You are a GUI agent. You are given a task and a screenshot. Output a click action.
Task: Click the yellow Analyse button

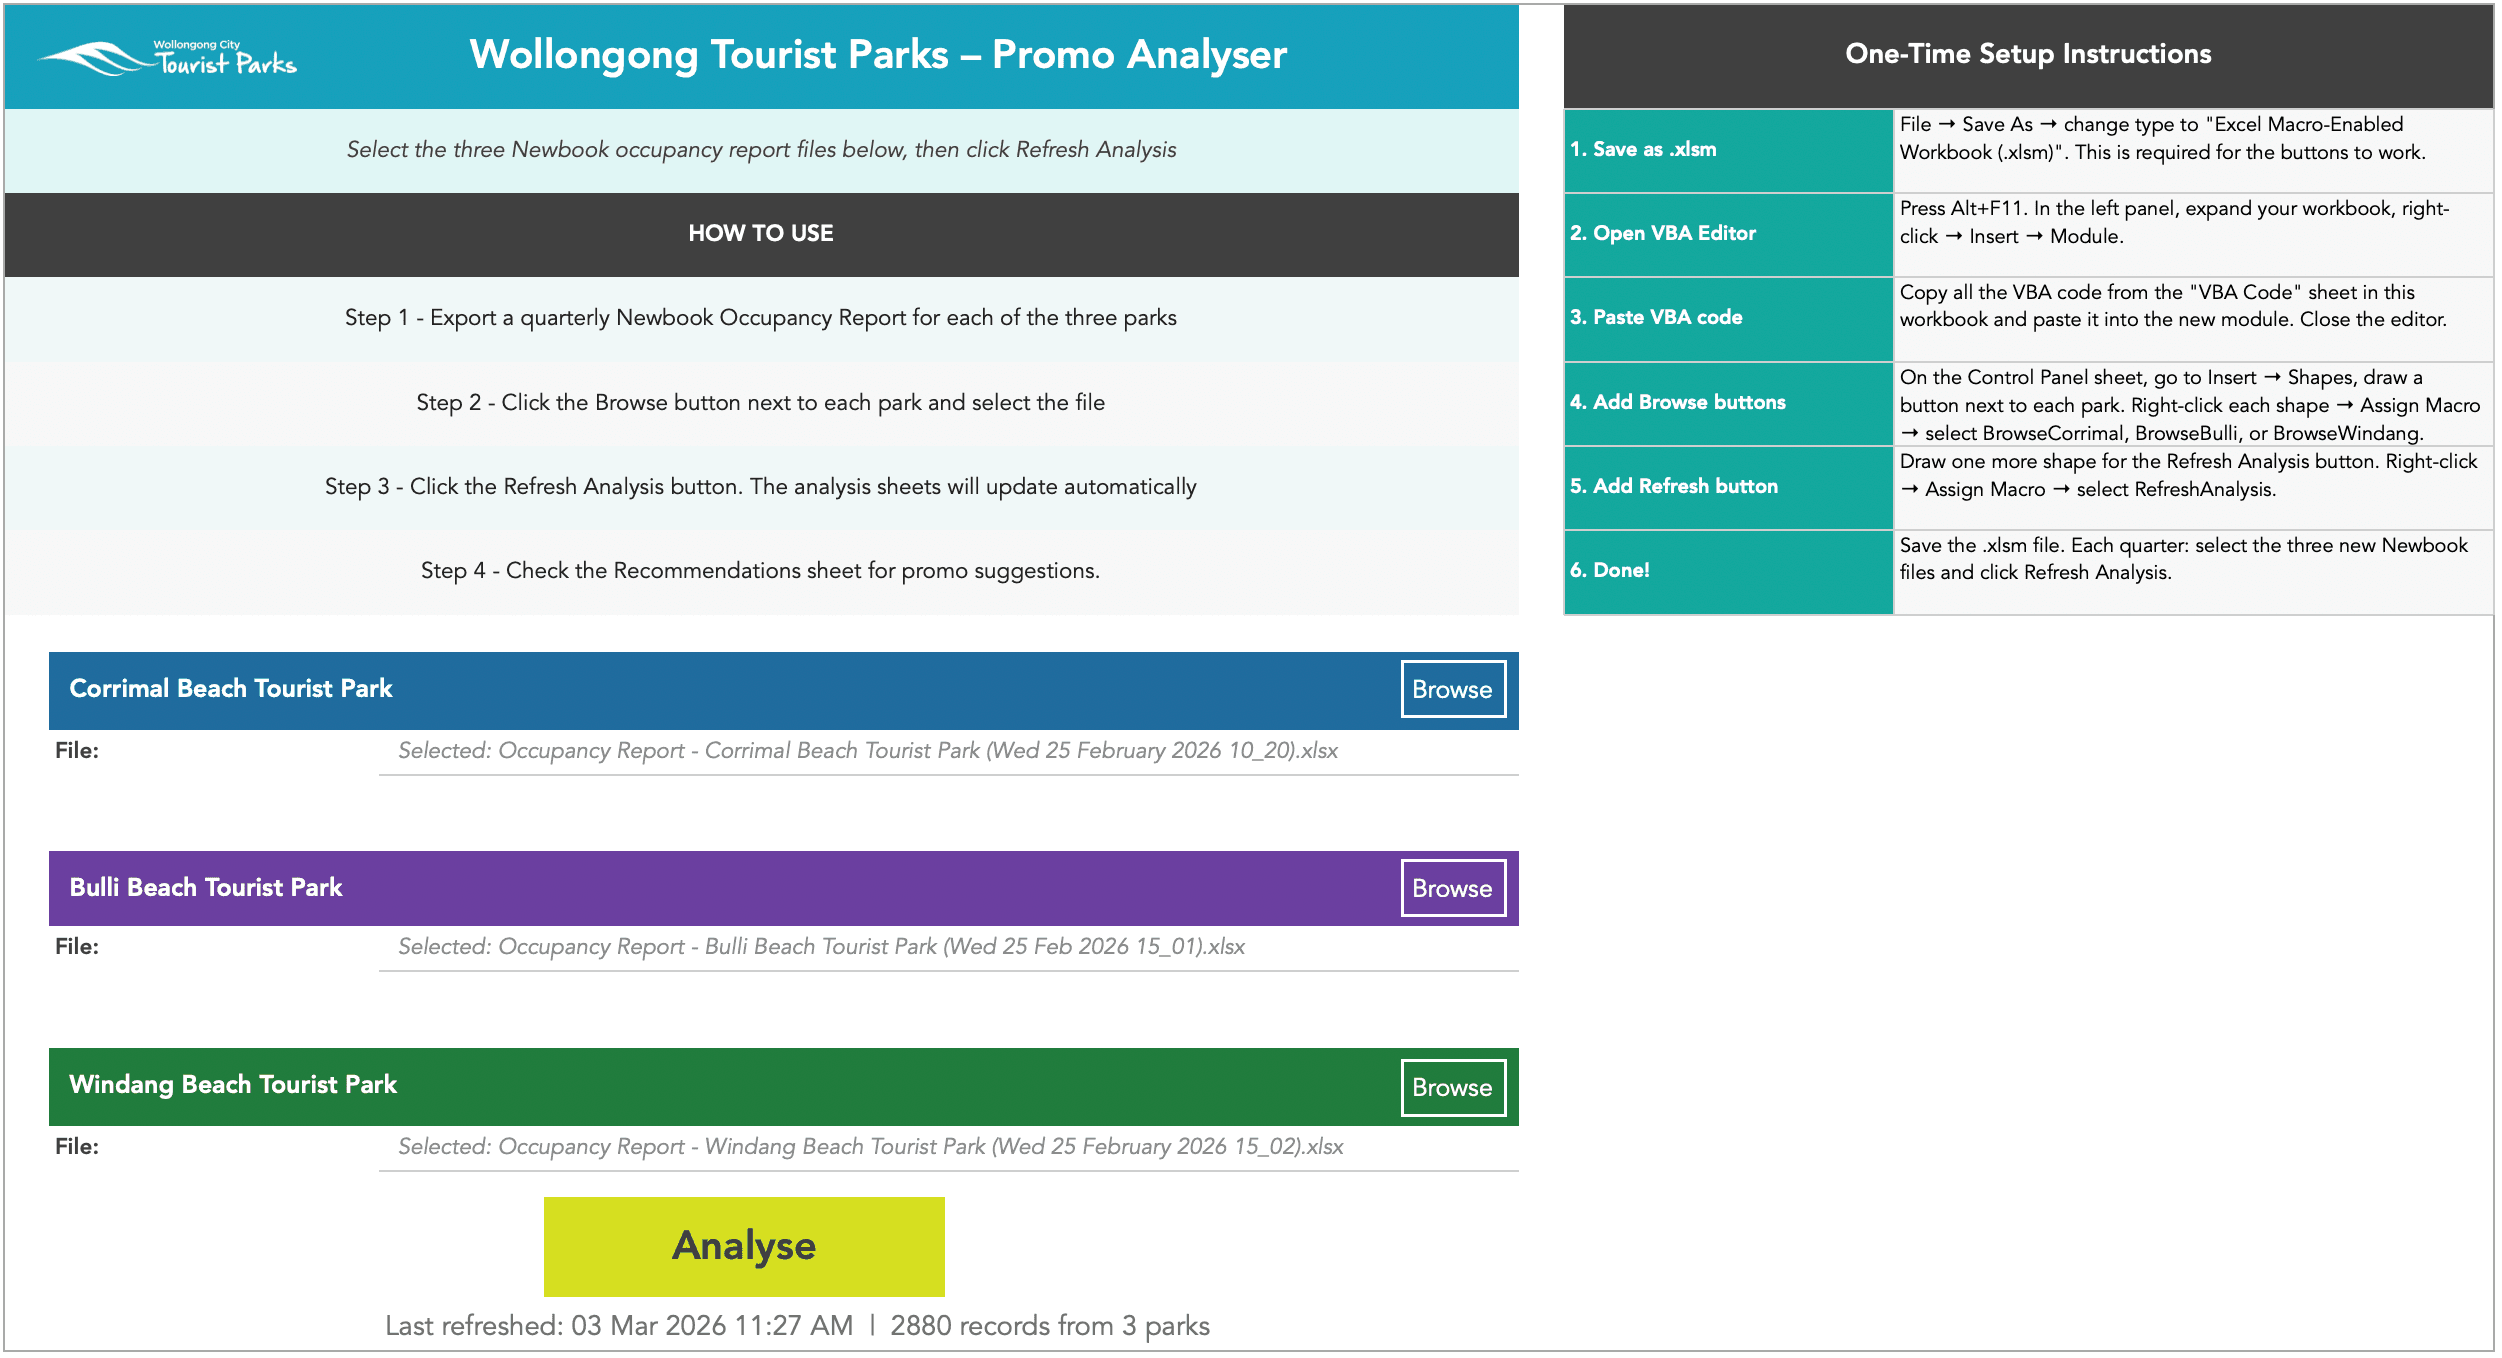tap(743, 1246)
